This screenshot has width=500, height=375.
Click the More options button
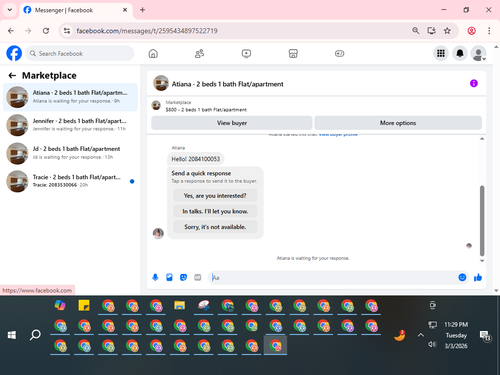point(398,123)
